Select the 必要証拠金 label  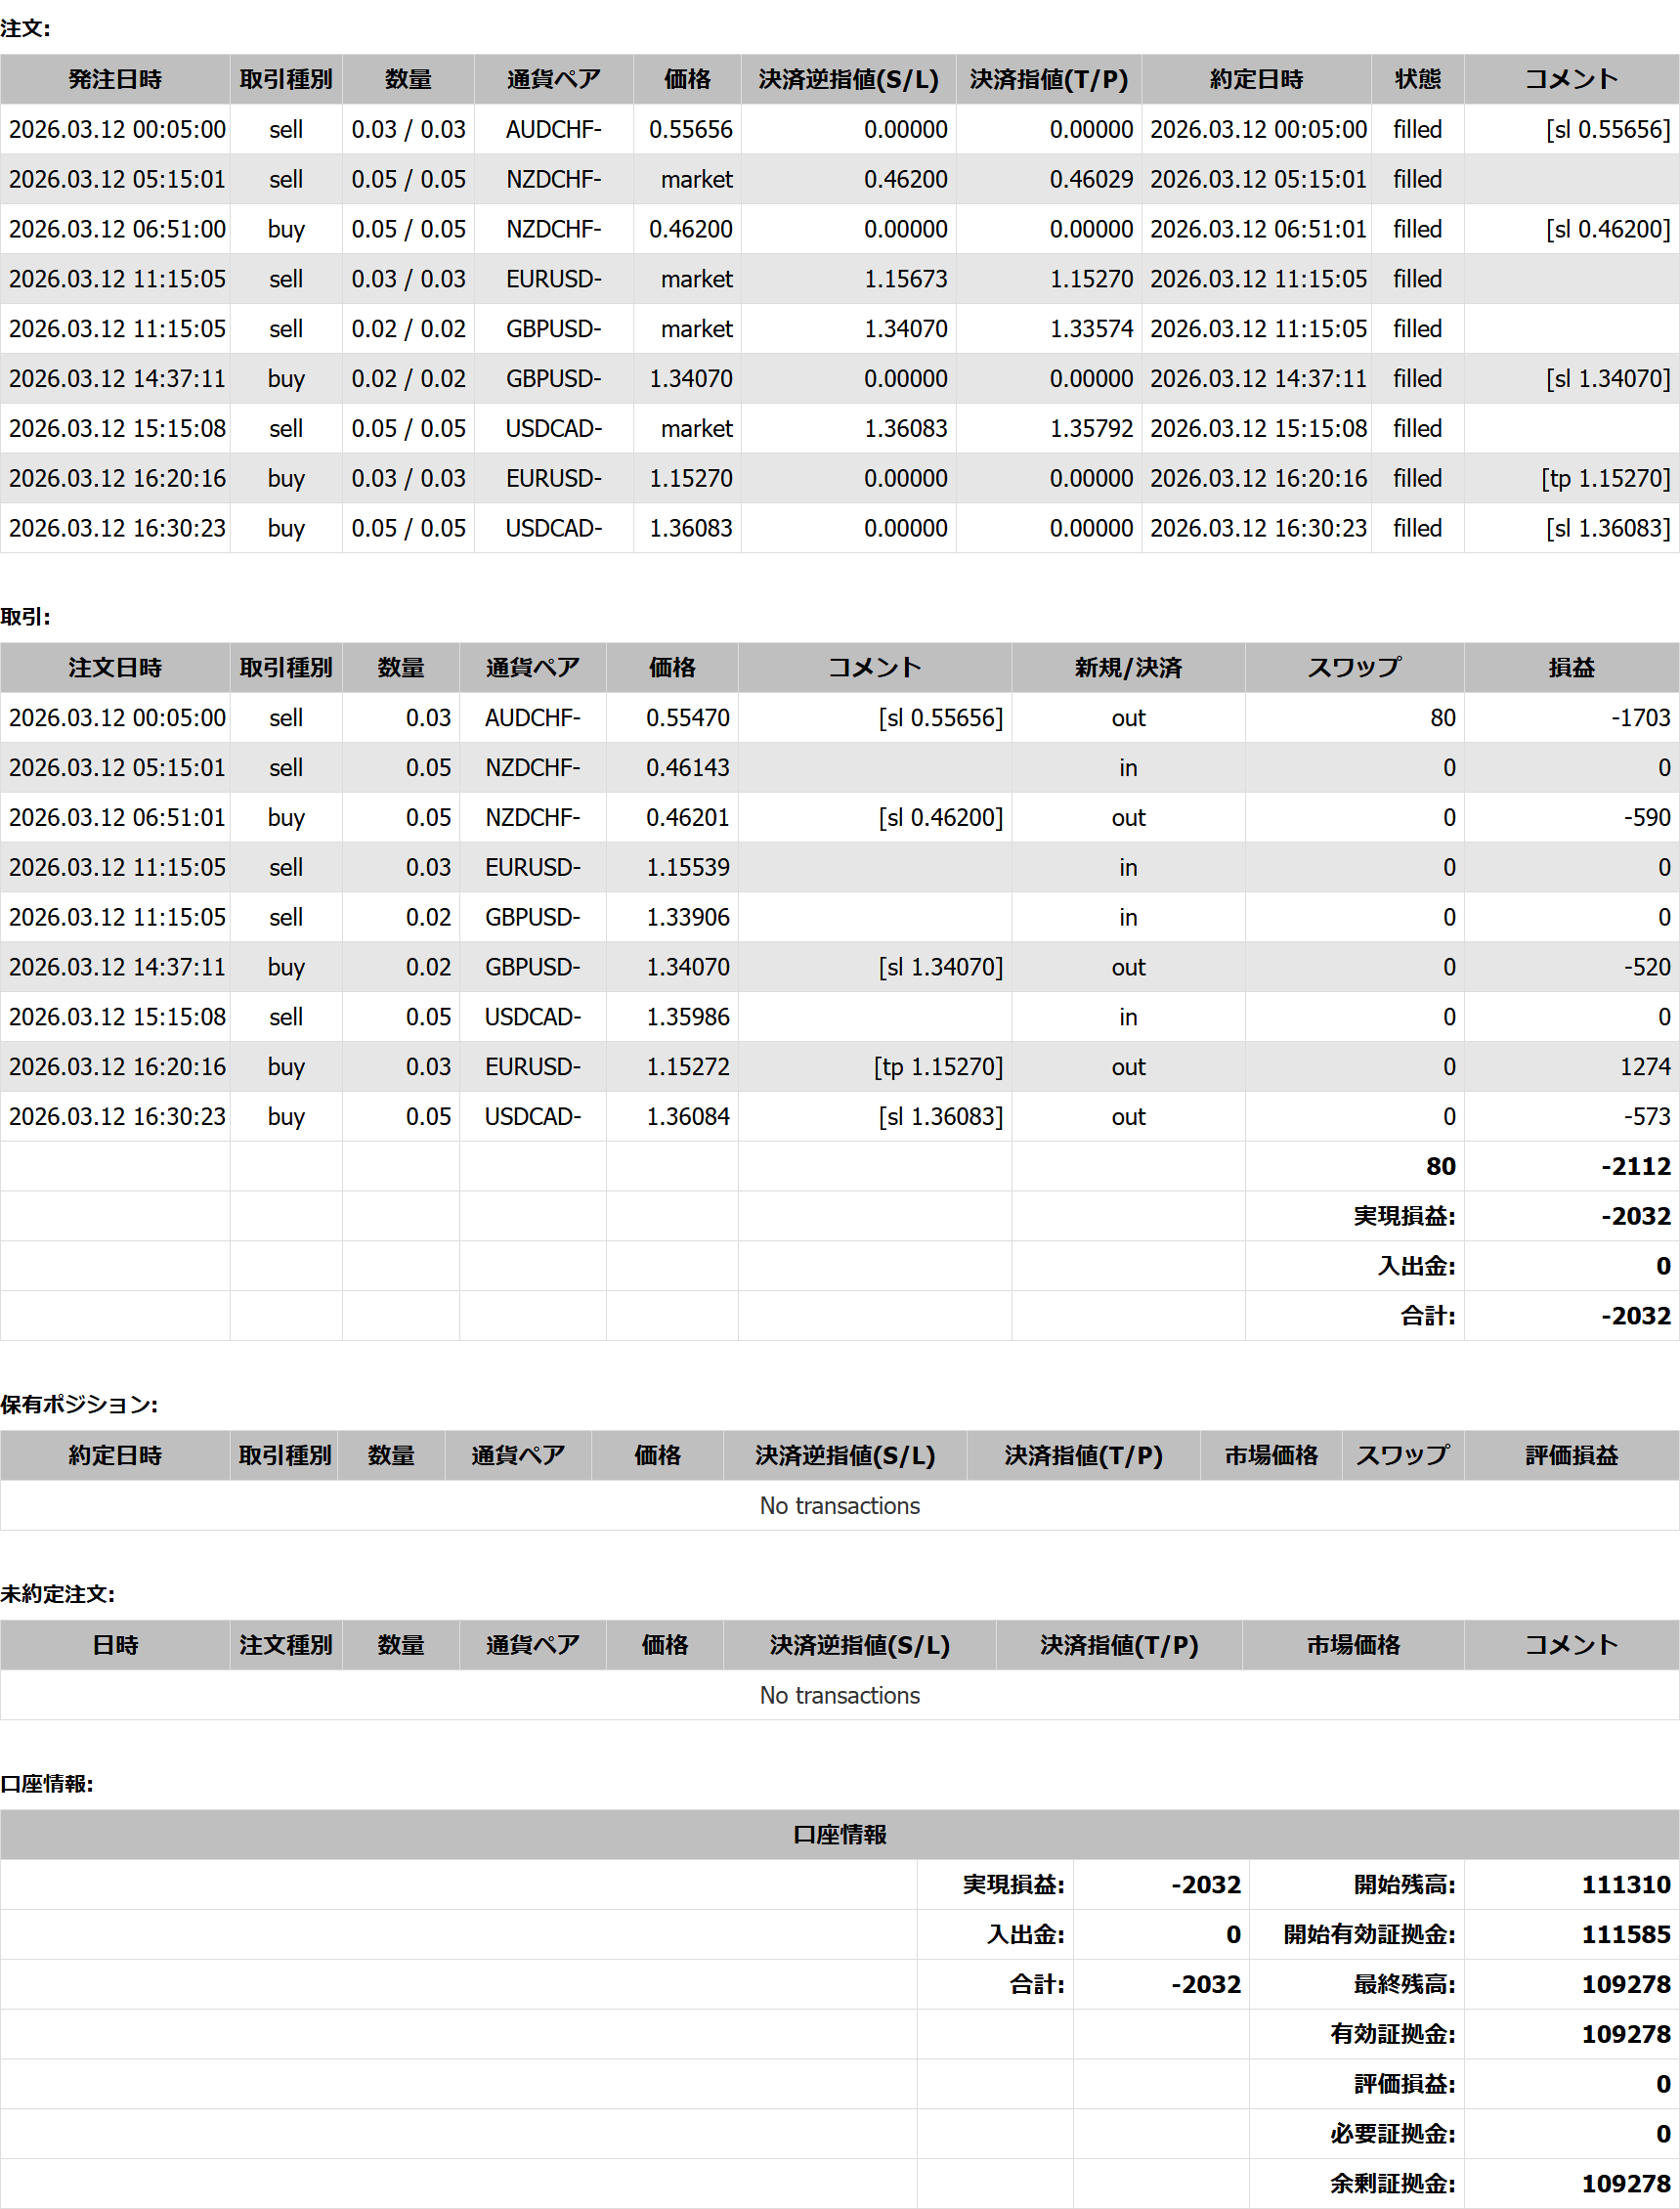coord(1391,2134)
